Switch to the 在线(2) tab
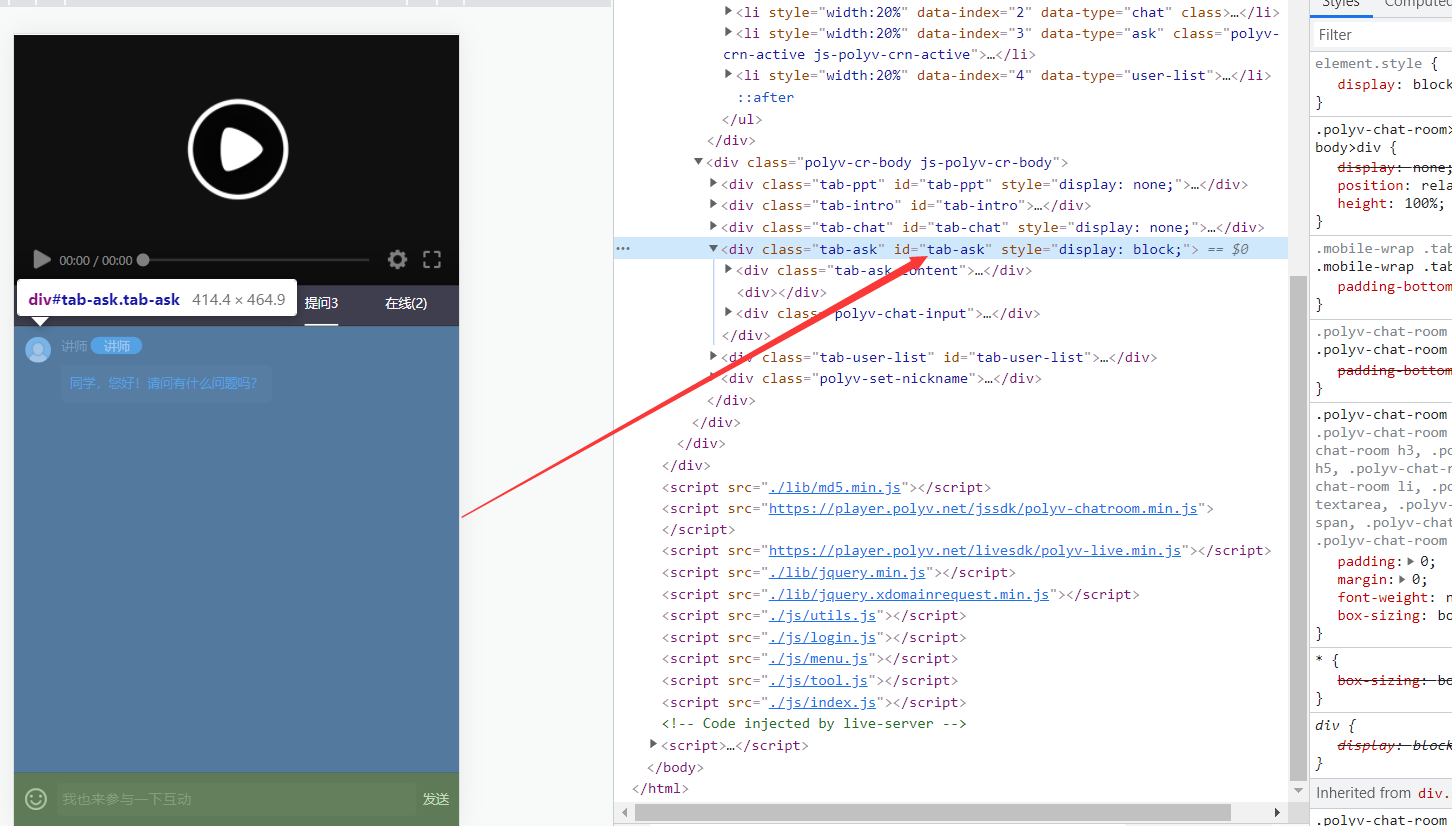Viewport: 1452px width, 826px height. [x=406, y=303]
